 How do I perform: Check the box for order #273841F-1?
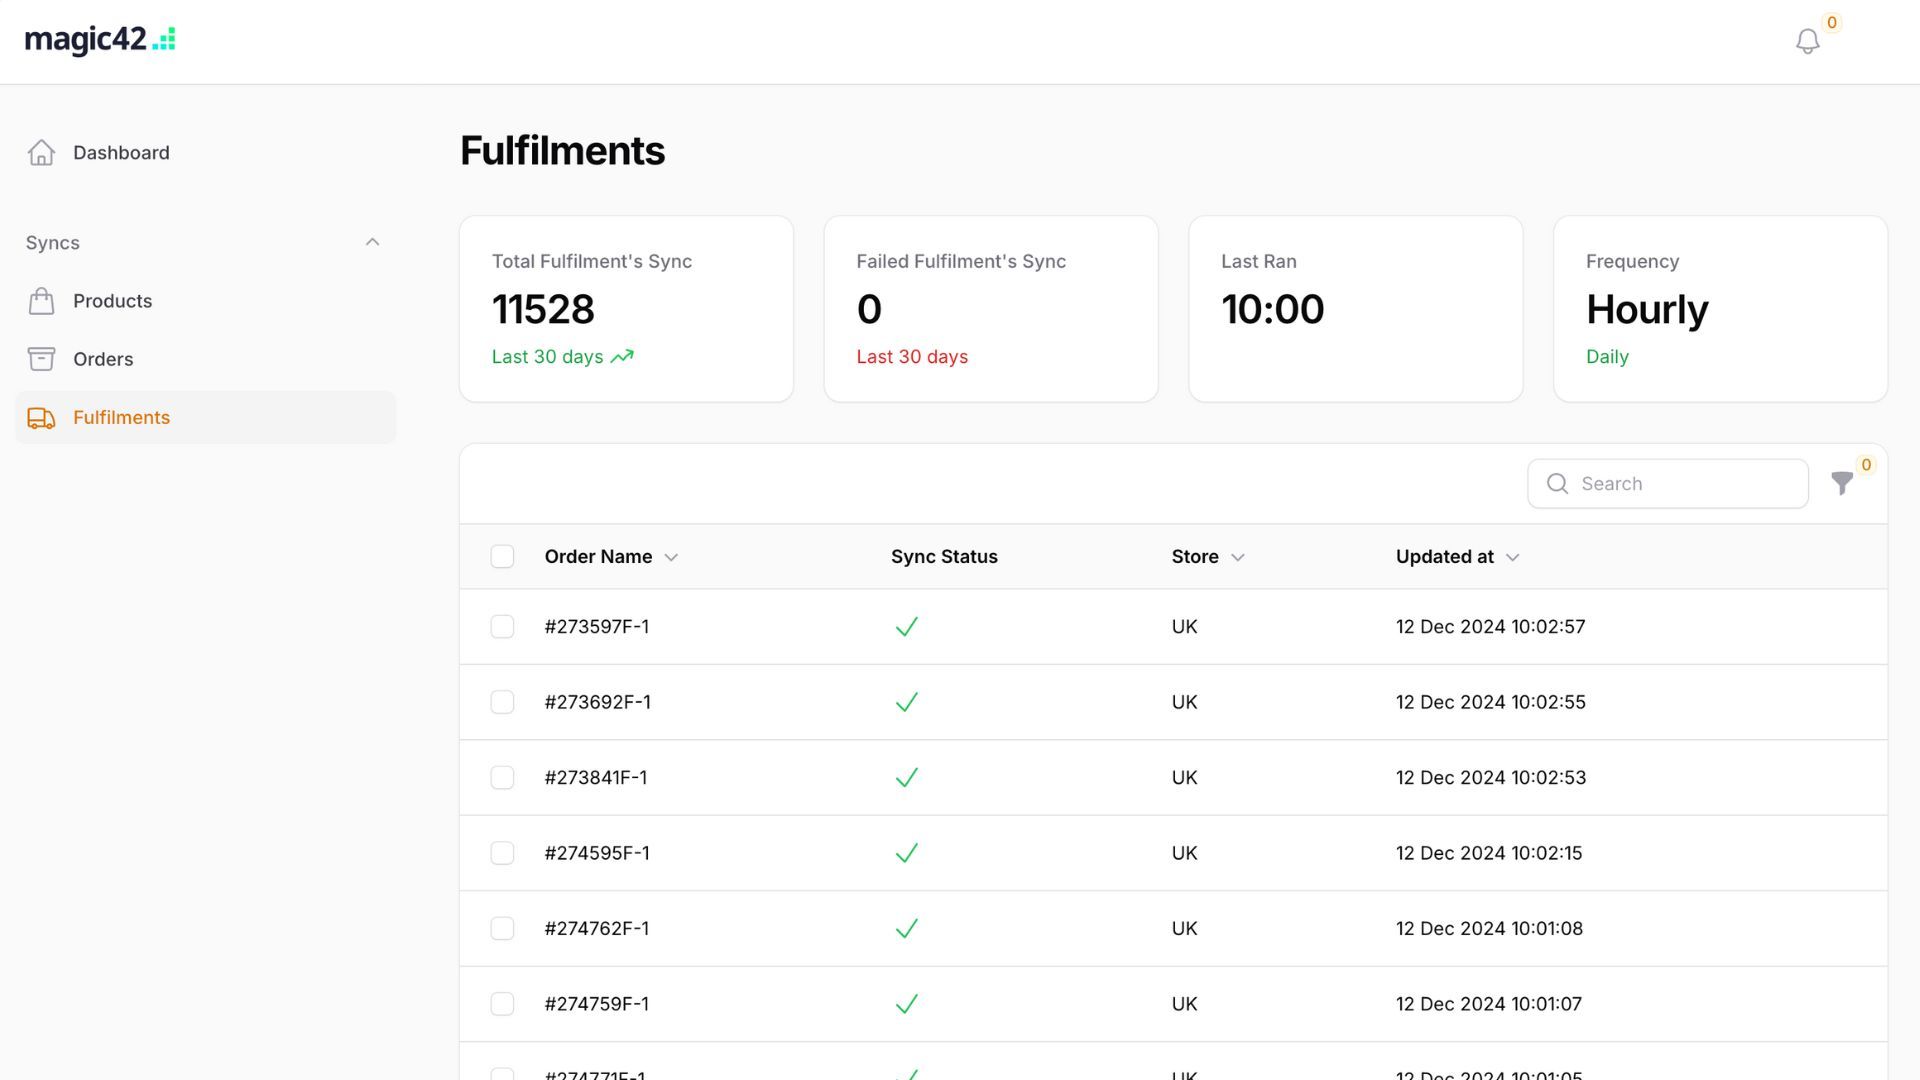[x=502, y=778]
